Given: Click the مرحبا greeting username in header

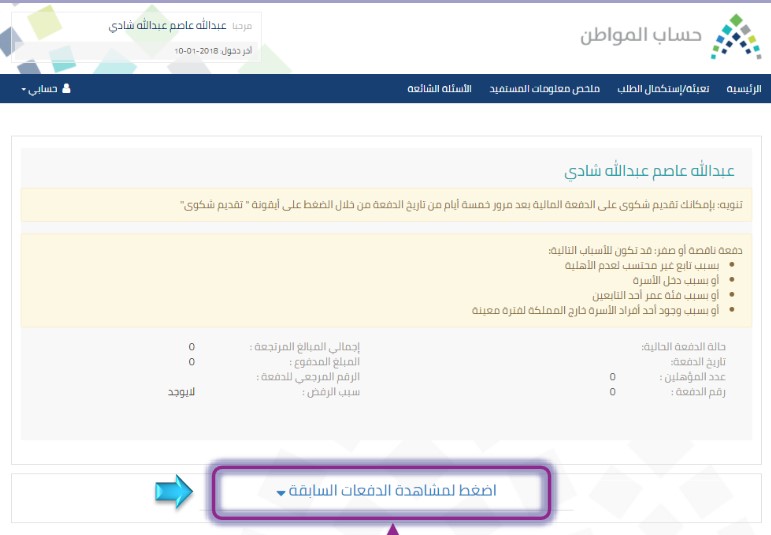Looking at the screenshot, I should [167, 26].
